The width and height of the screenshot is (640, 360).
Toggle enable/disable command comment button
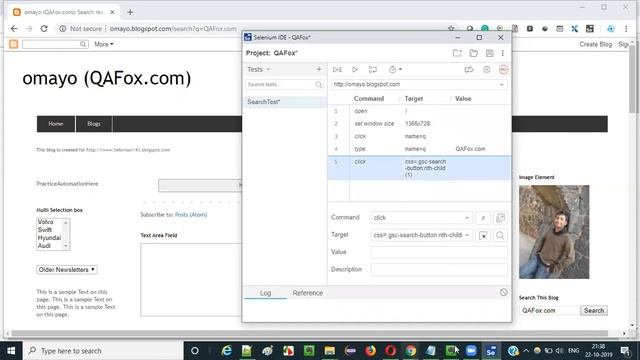click(483, 218)
